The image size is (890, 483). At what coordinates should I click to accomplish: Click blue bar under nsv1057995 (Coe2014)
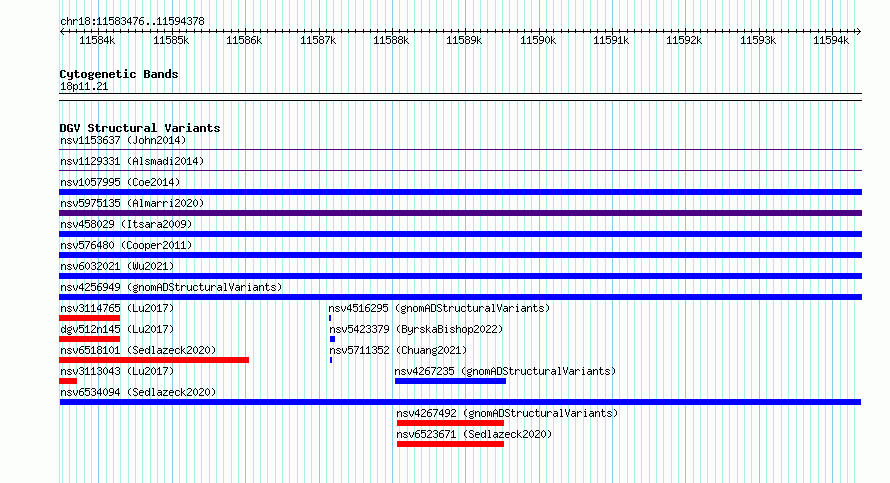click(x=460, y=192)
